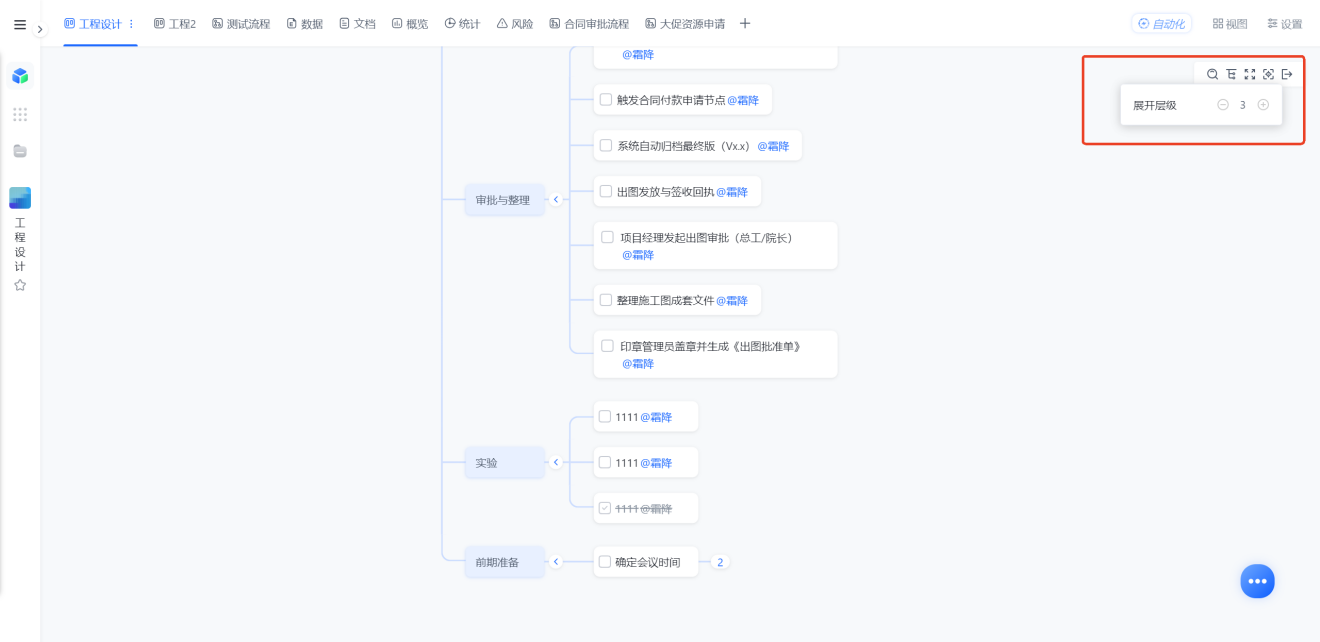Check the second unfinished 1111 task checkbox
Image resolution: width=1320 pixels, height=642 pixels.
(x=604, y=462)
